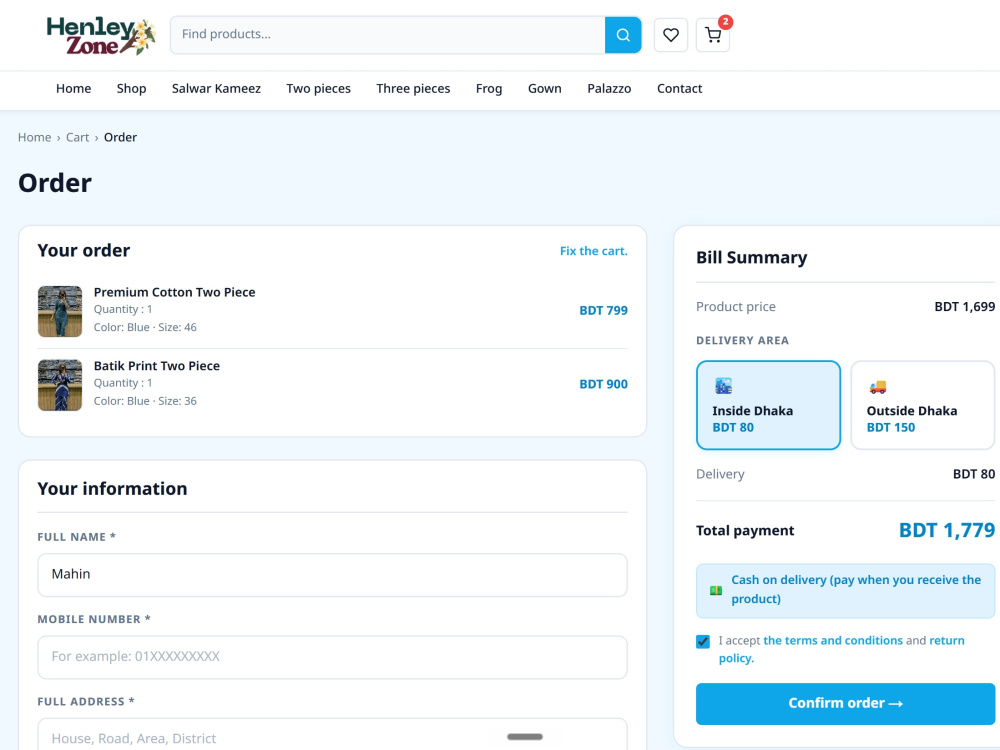The width and height of the screenshot is (1000, 750).
Task: Click the cash on delivery money icon
Action: coord(716,591)
